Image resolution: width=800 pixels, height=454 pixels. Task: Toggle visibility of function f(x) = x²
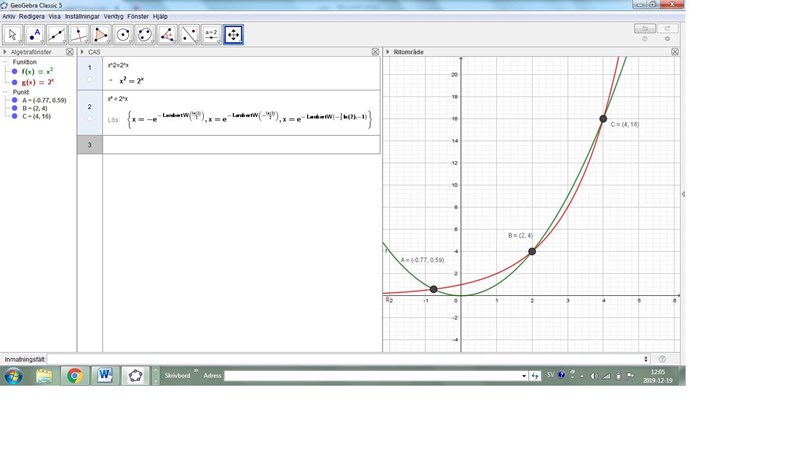tap(15, 72)
